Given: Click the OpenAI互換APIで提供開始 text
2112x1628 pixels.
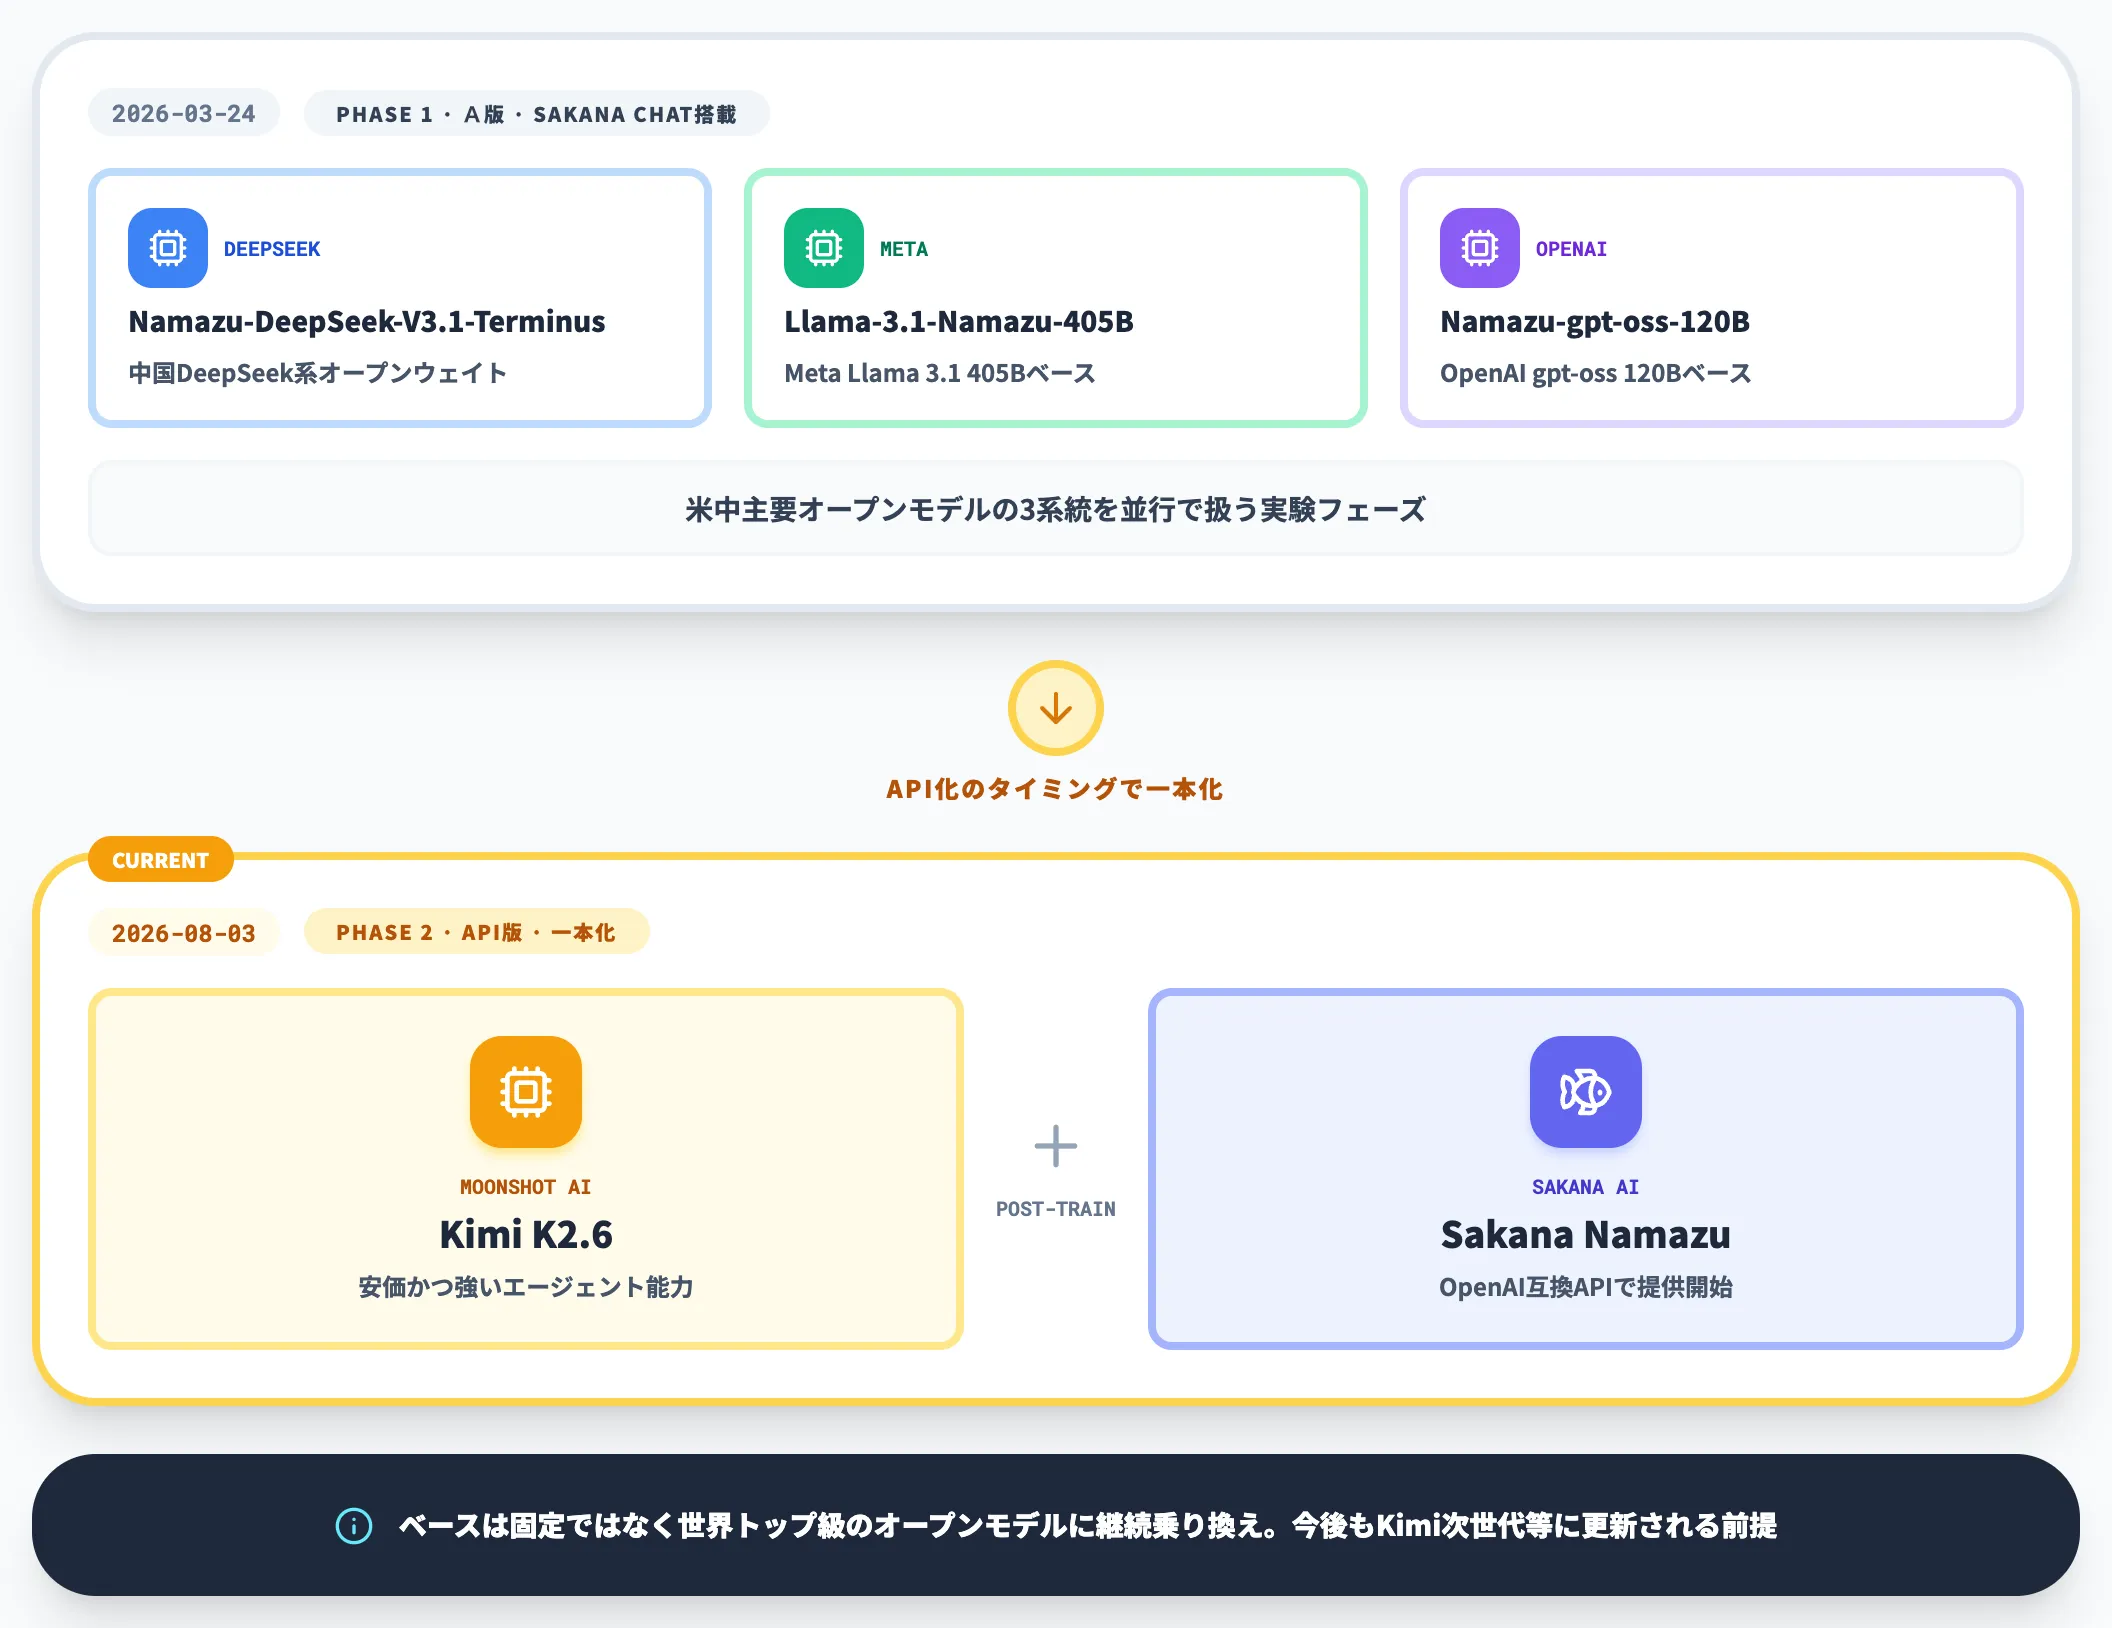Looking at the screenshot, I should [x=1586, y=1287].
